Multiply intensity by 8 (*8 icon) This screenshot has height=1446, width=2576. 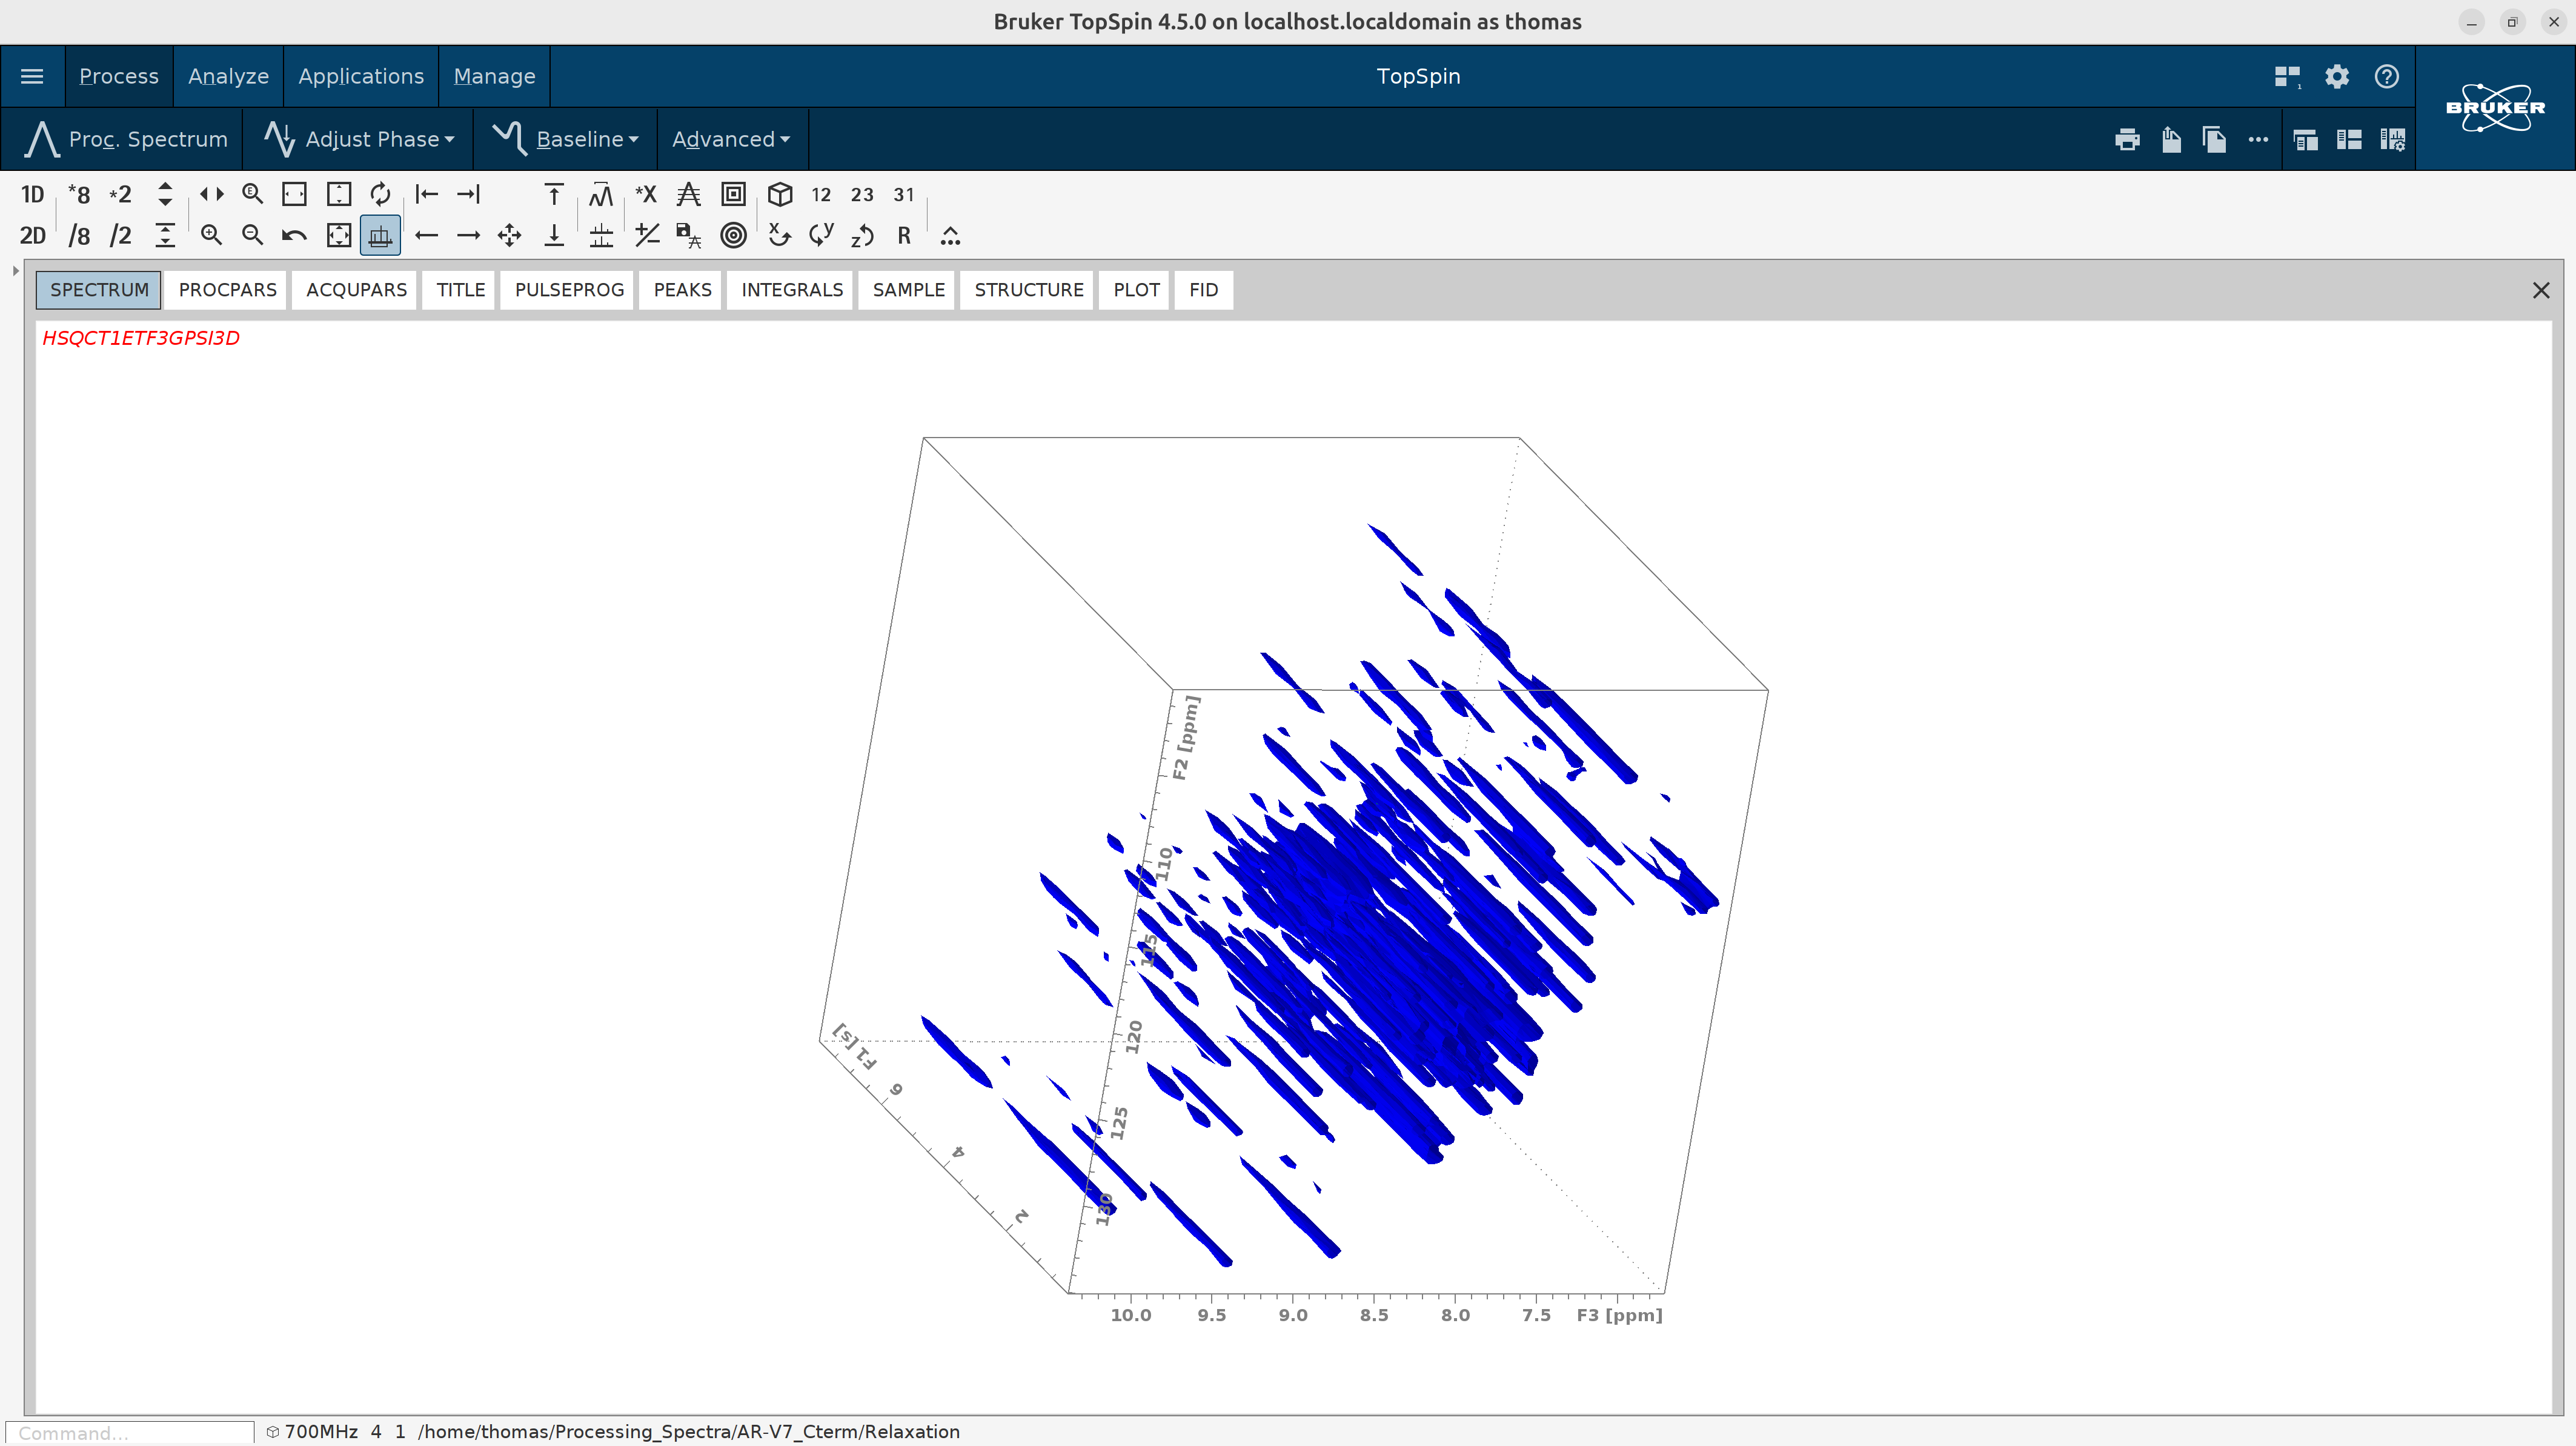click(x=78, y=194)
